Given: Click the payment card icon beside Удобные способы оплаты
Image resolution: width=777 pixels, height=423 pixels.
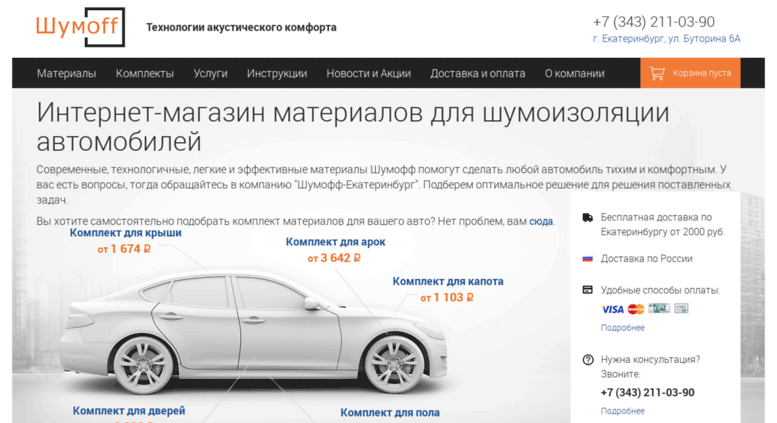Looking at the screenshot, I should [588, 290].
